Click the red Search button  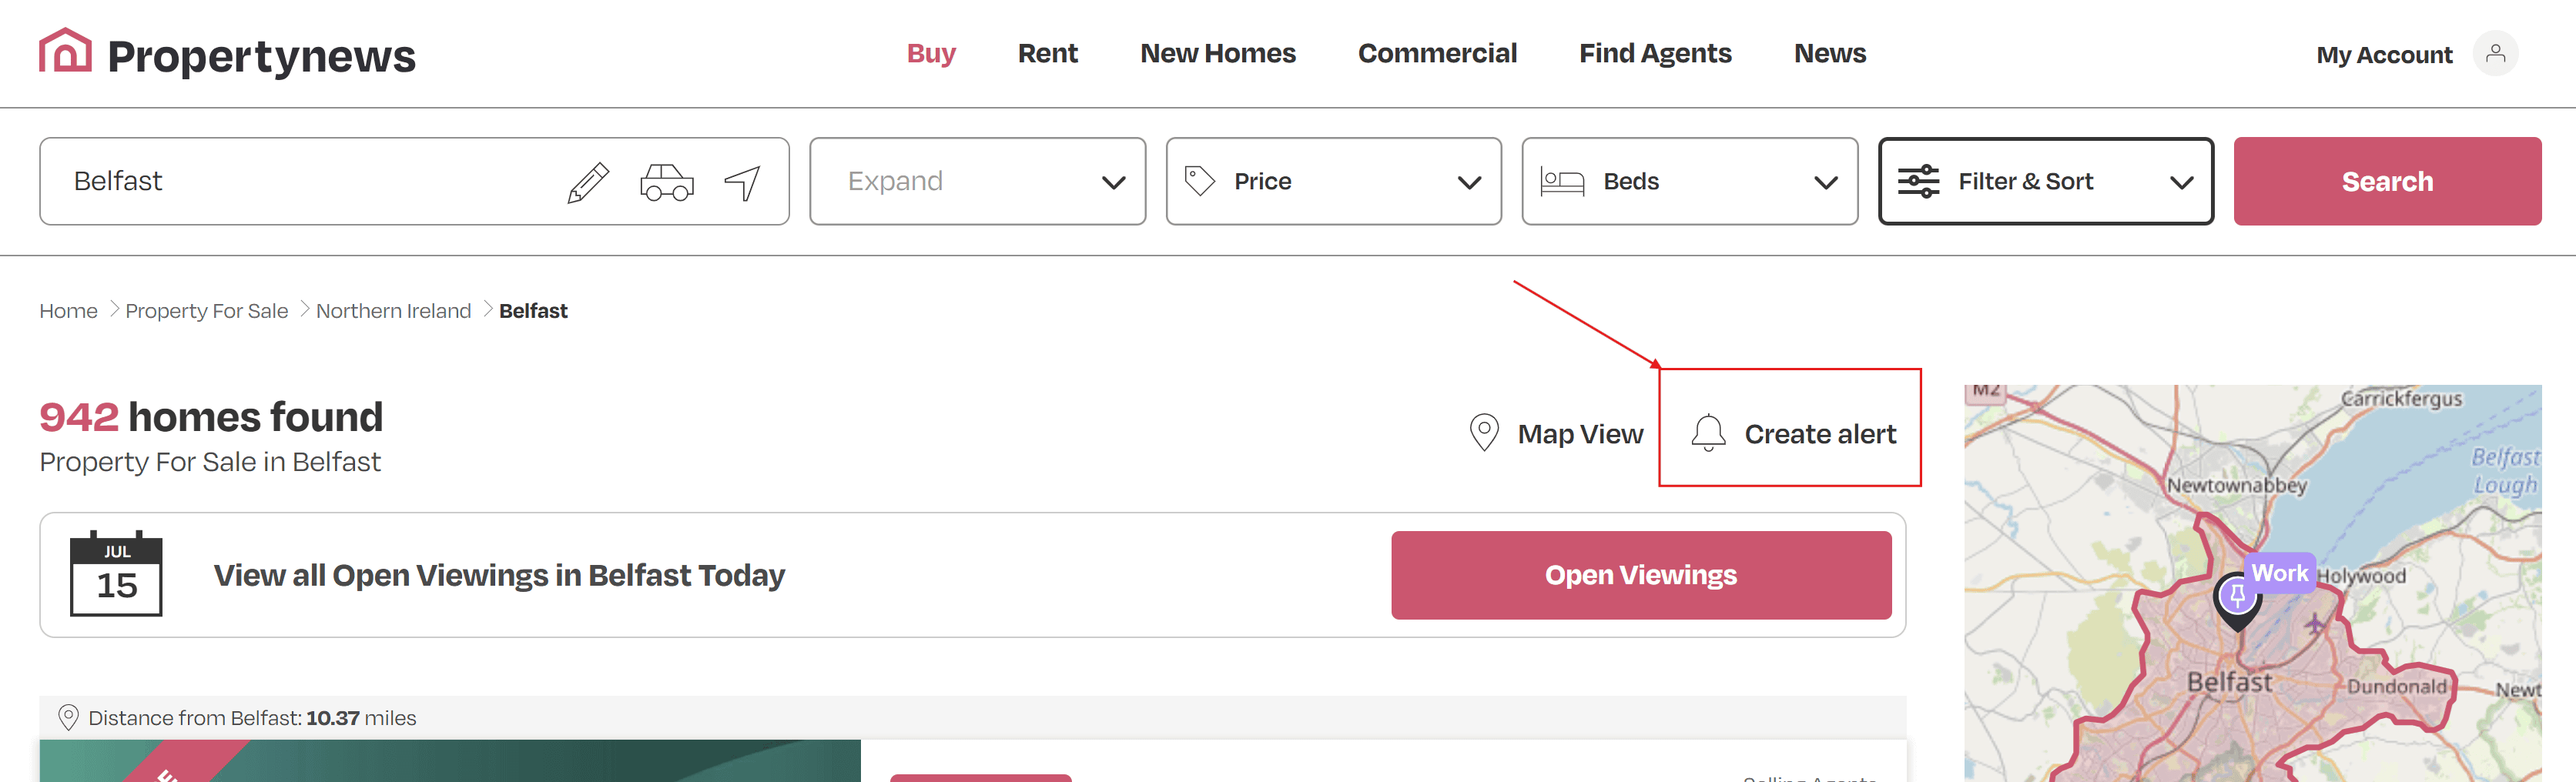(2387, 181)
